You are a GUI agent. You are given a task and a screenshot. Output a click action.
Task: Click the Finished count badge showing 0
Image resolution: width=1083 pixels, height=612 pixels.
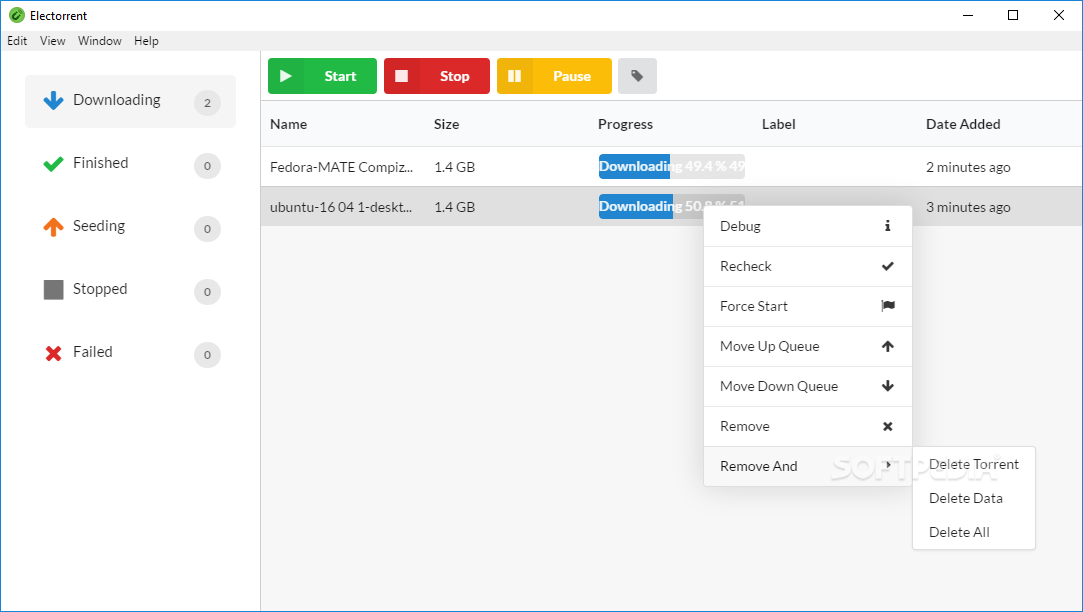(207, 166)
